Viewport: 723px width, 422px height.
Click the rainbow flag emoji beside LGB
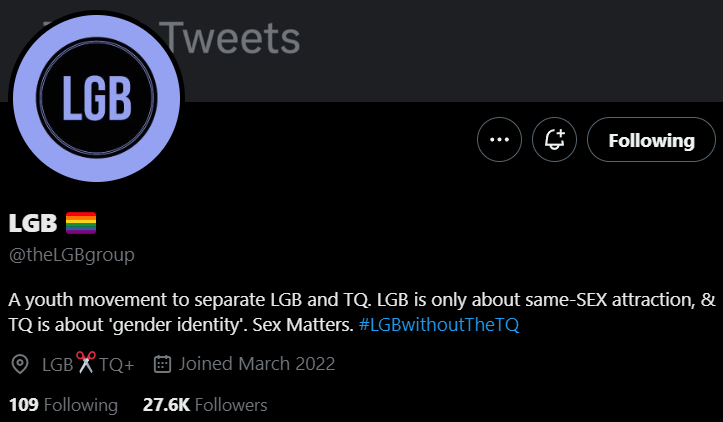click(81, 223)
